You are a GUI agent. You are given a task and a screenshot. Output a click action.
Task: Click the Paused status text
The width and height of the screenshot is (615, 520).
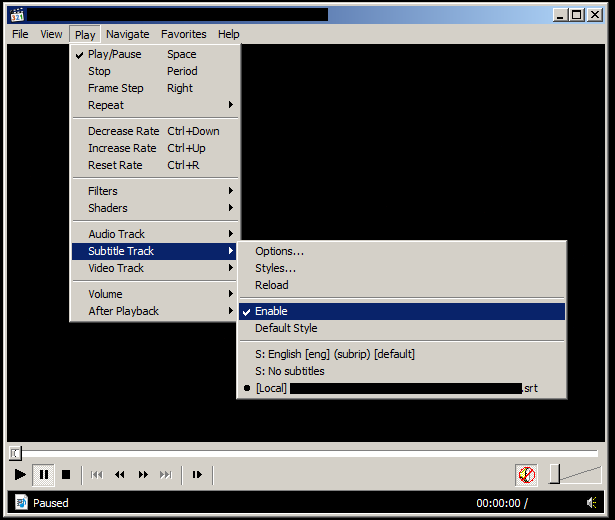51,503
